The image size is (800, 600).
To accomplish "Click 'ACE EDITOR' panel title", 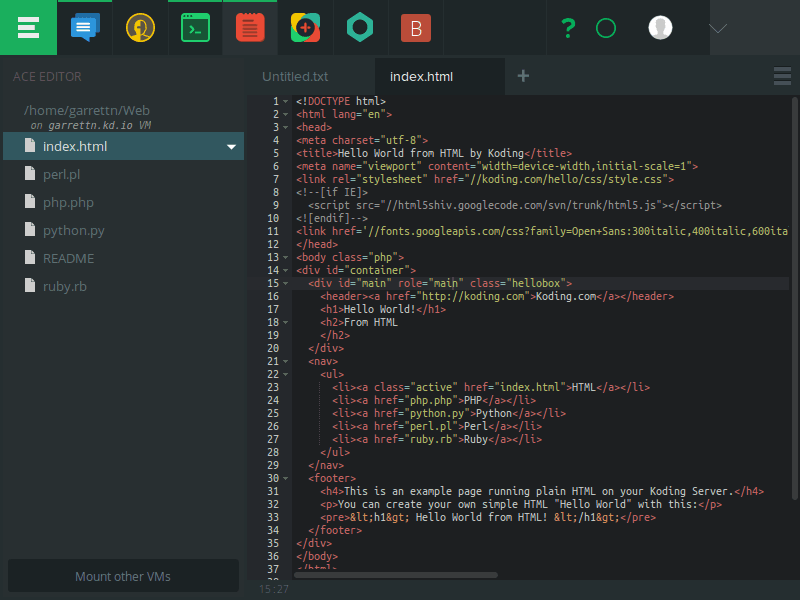I will (x=47, y=77).
